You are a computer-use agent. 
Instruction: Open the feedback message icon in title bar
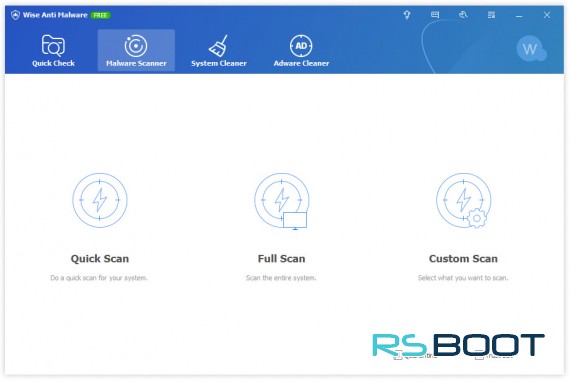coord(435,15)
